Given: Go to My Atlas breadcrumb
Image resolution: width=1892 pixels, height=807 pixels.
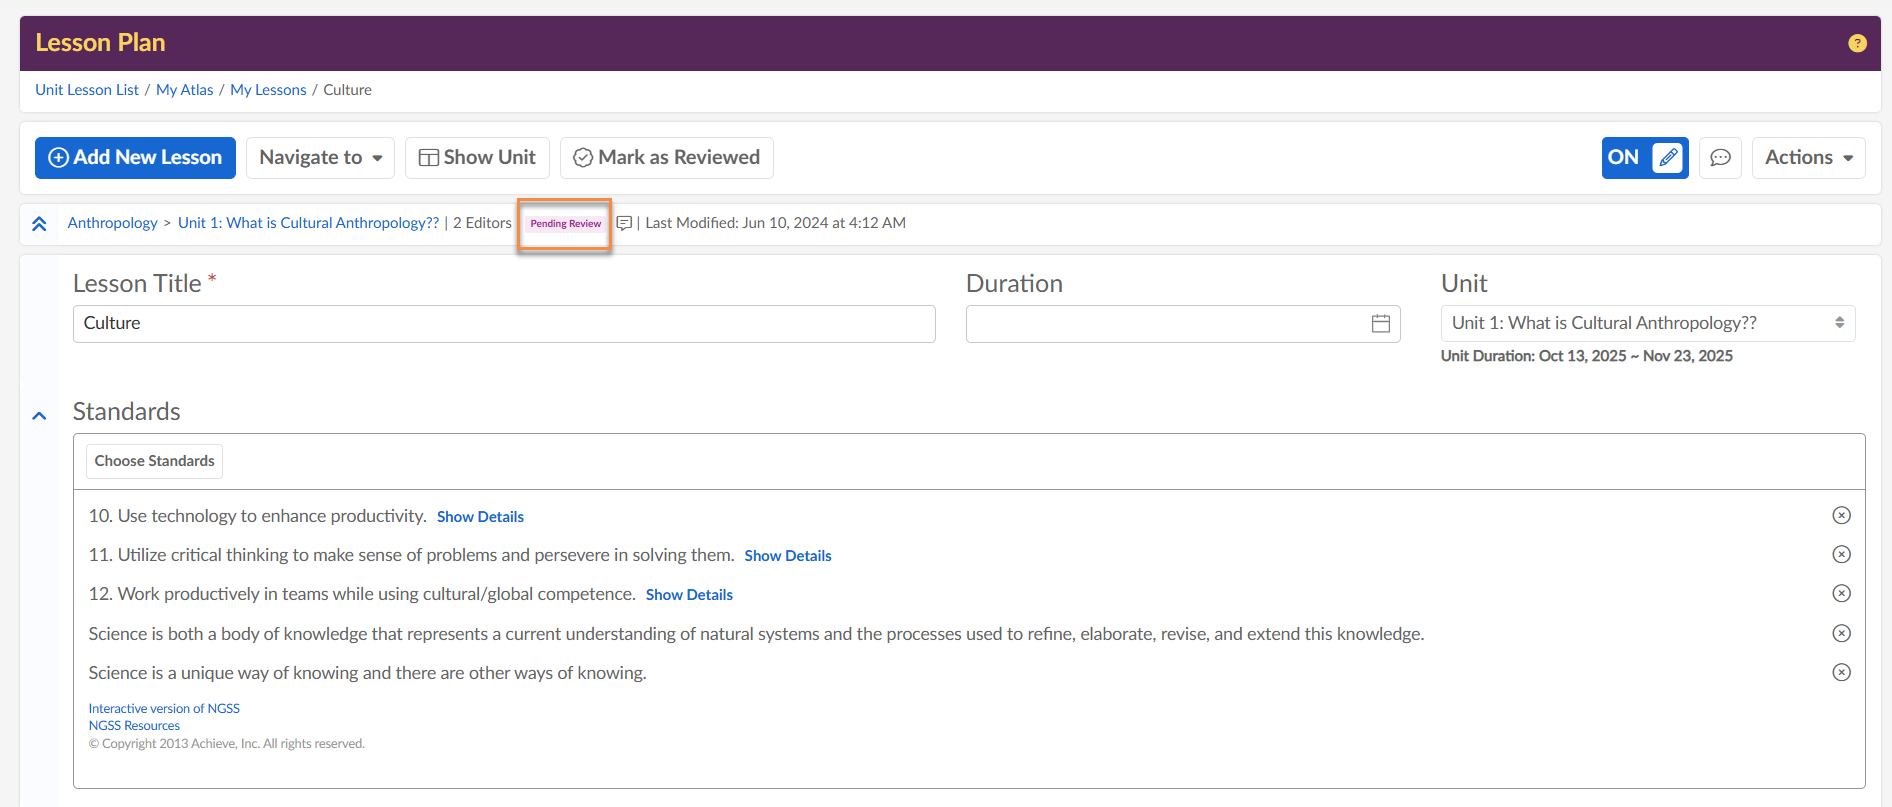Looking at the screenshot, I should pyautogui.click(x=184, y=90).
